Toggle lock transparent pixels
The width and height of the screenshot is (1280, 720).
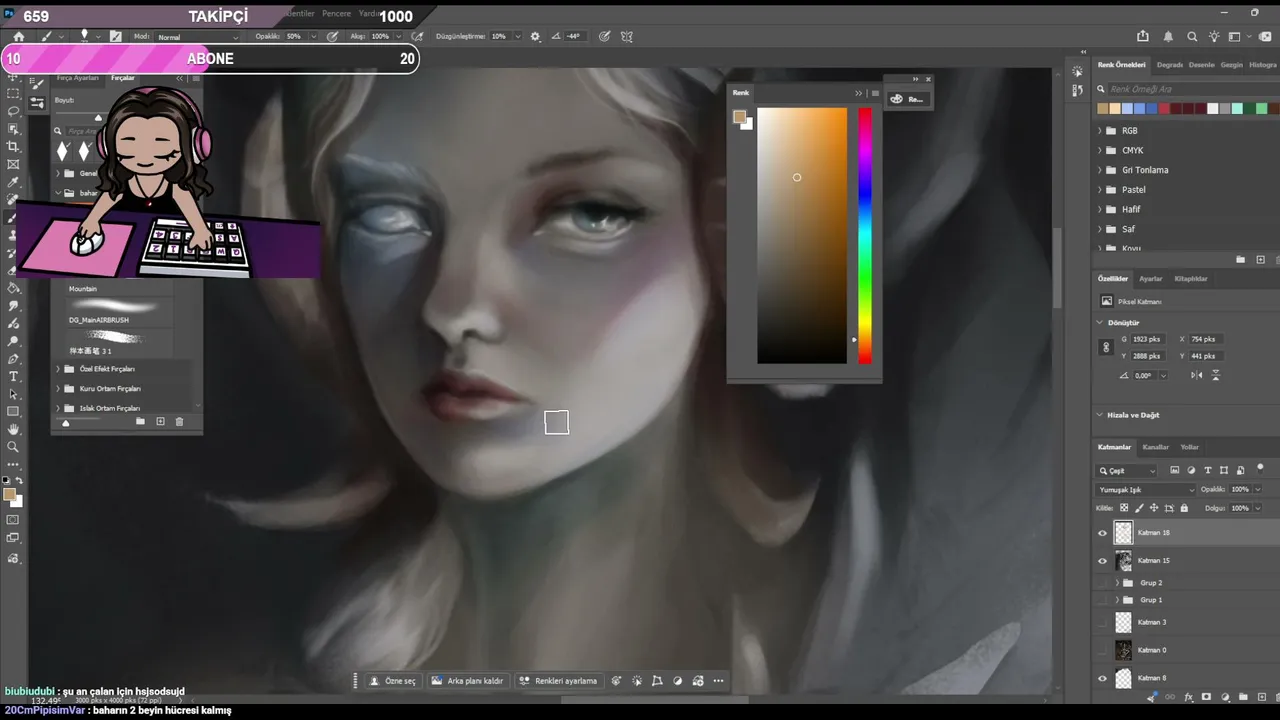[1124, 508]
